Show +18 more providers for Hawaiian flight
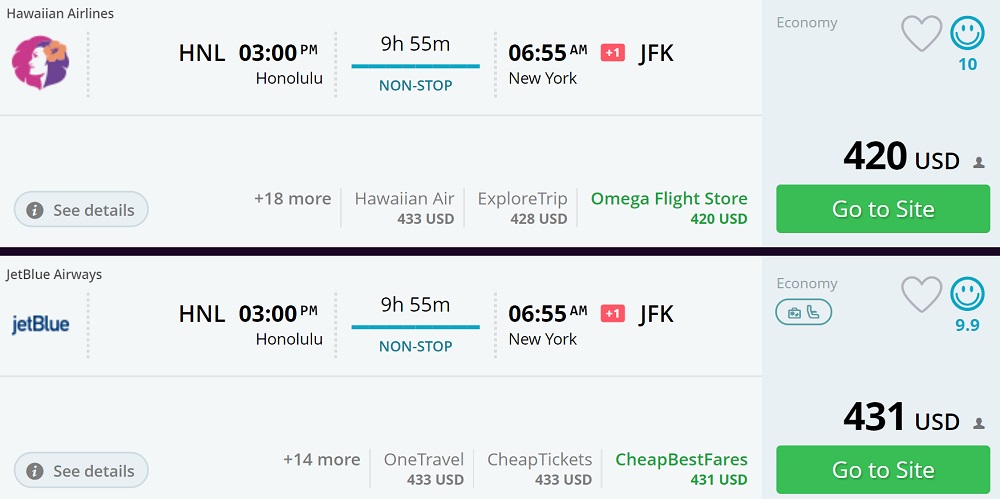This screenshot has width=1000, height=499. [292, 199]
